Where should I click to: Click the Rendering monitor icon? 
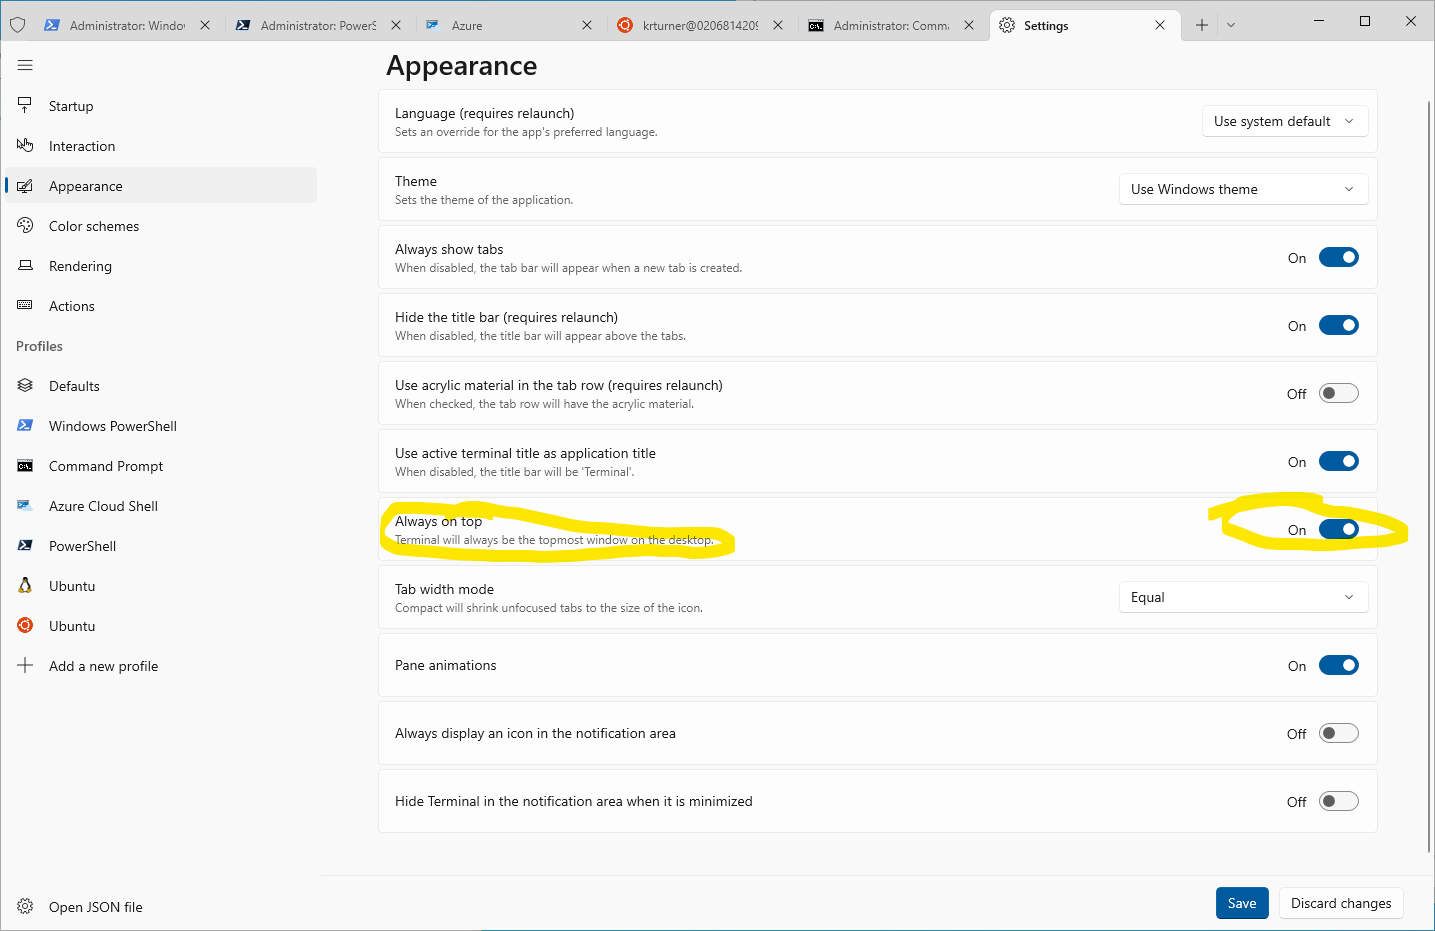[25, 266]
